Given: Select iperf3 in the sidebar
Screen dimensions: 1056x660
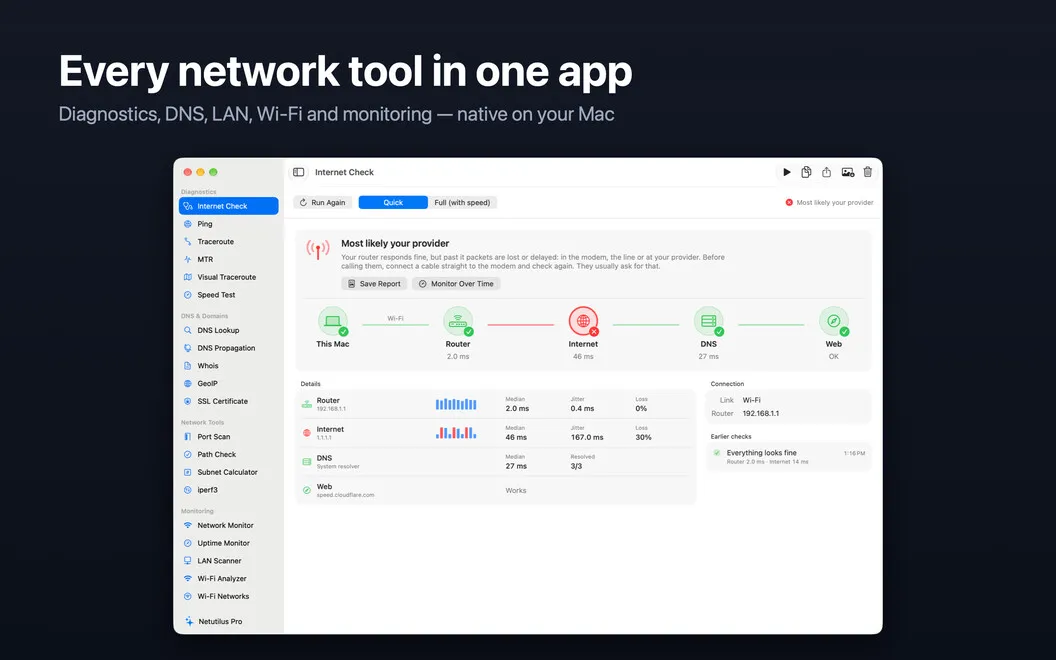Looking at the screenshot, I should coord(229,490).
